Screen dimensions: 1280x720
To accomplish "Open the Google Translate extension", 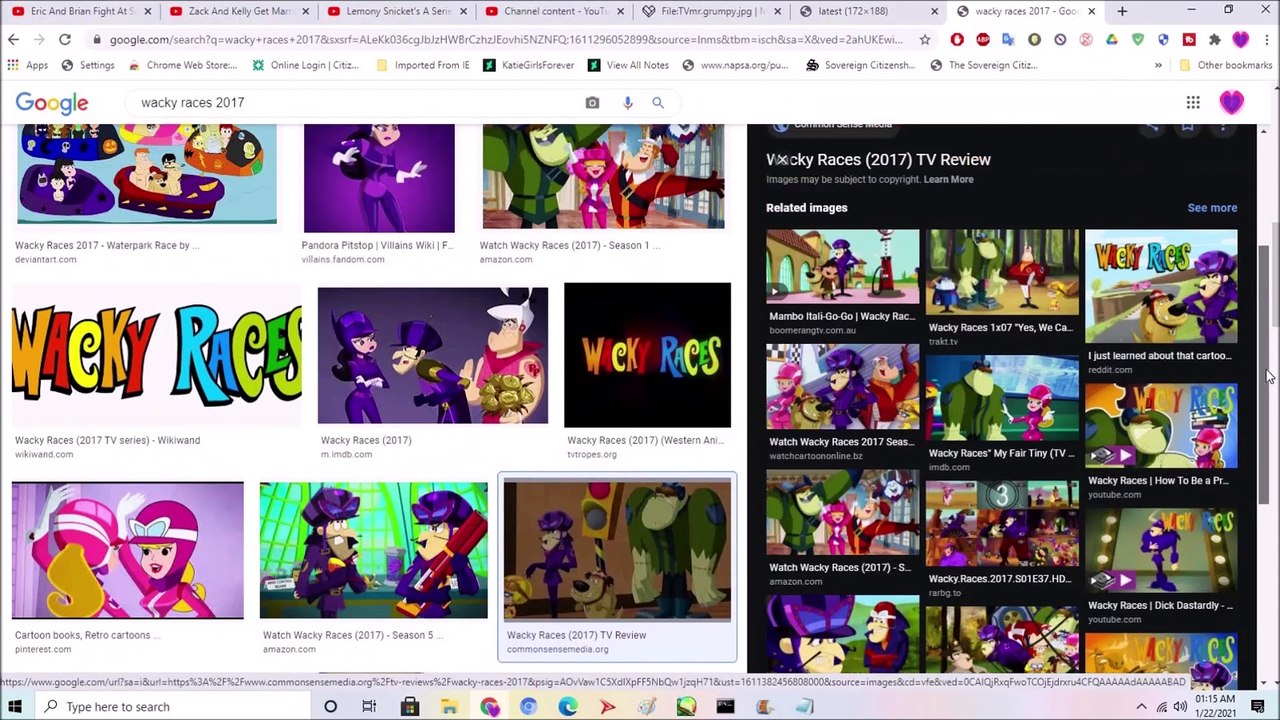I will click(1008, 39).
